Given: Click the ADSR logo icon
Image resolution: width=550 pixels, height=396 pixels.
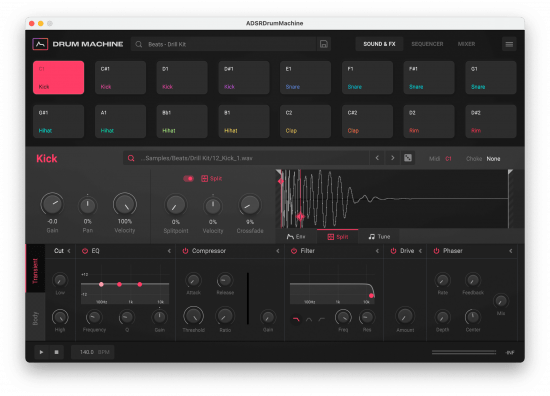Looking at the screenshot, I should click(x=40, y=44).
